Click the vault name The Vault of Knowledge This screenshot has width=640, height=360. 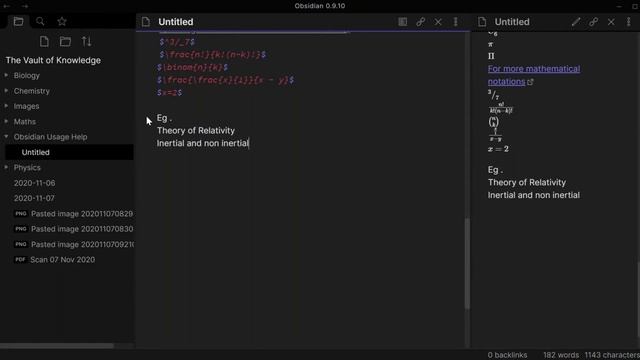click(53, 60)
